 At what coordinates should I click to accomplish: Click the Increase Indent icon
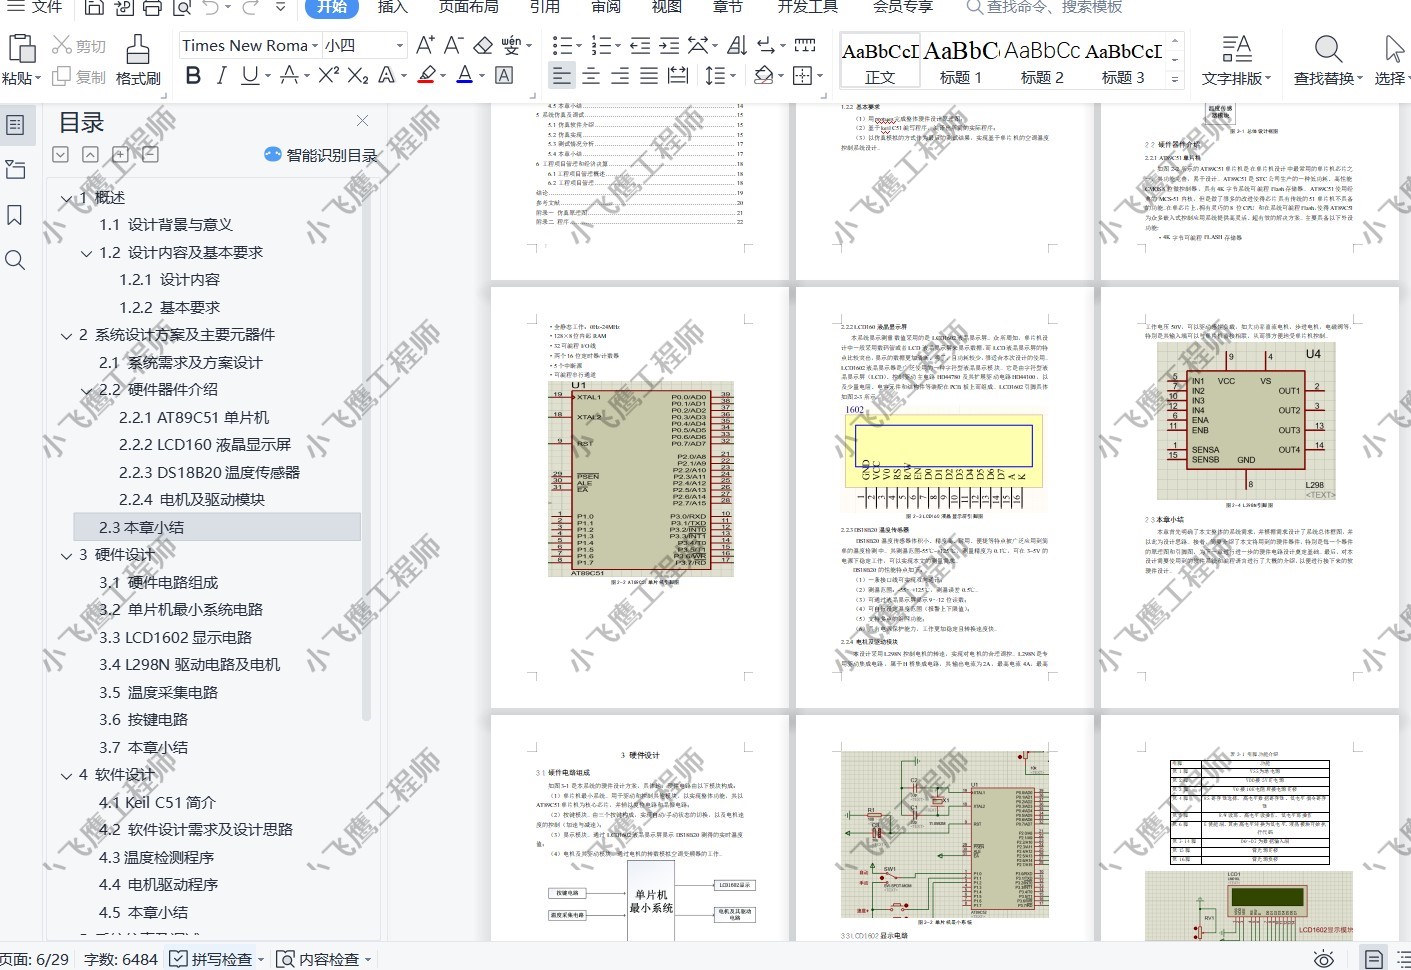click(x=669, y=45)
